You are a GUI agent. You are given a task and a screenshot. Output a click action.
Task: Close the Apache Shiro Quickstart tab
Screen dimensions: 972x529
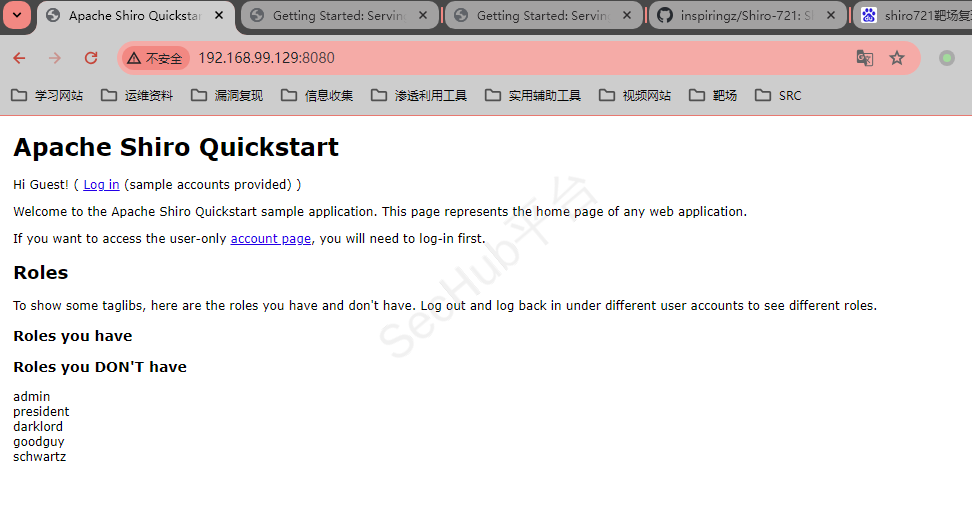[219, 15]
